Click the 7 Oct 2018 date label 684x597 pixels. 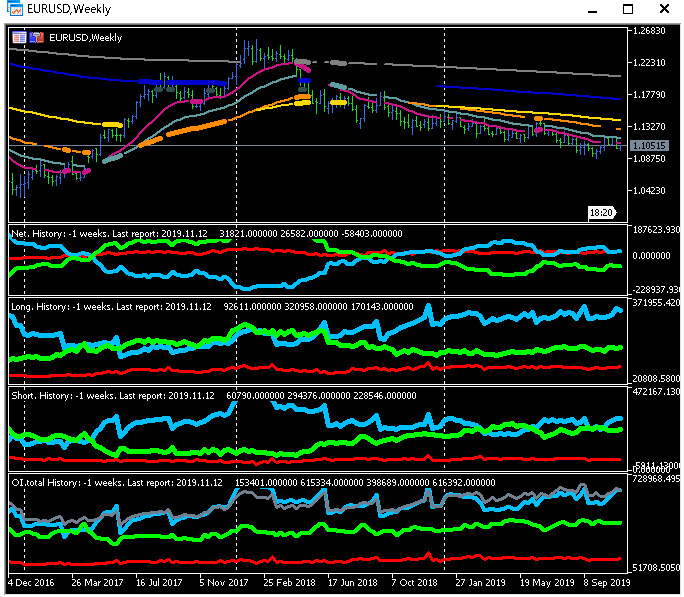click(414, 583)
